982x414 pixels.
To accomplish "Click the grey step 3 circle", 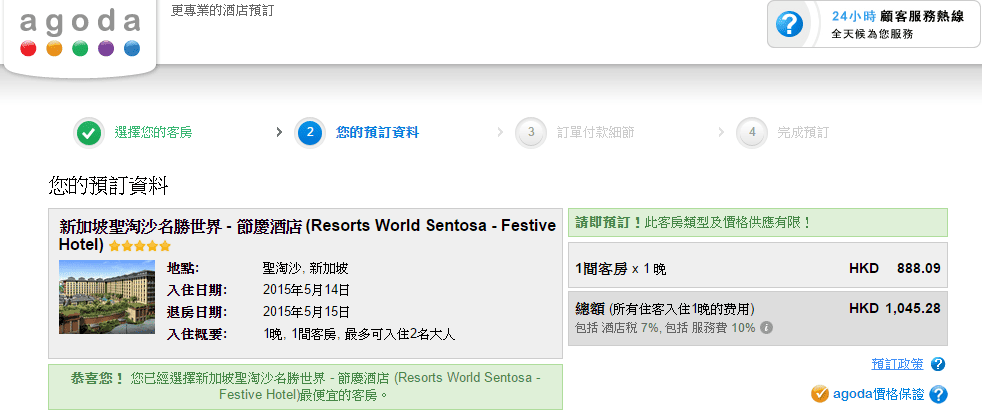I will click(530, 132).
